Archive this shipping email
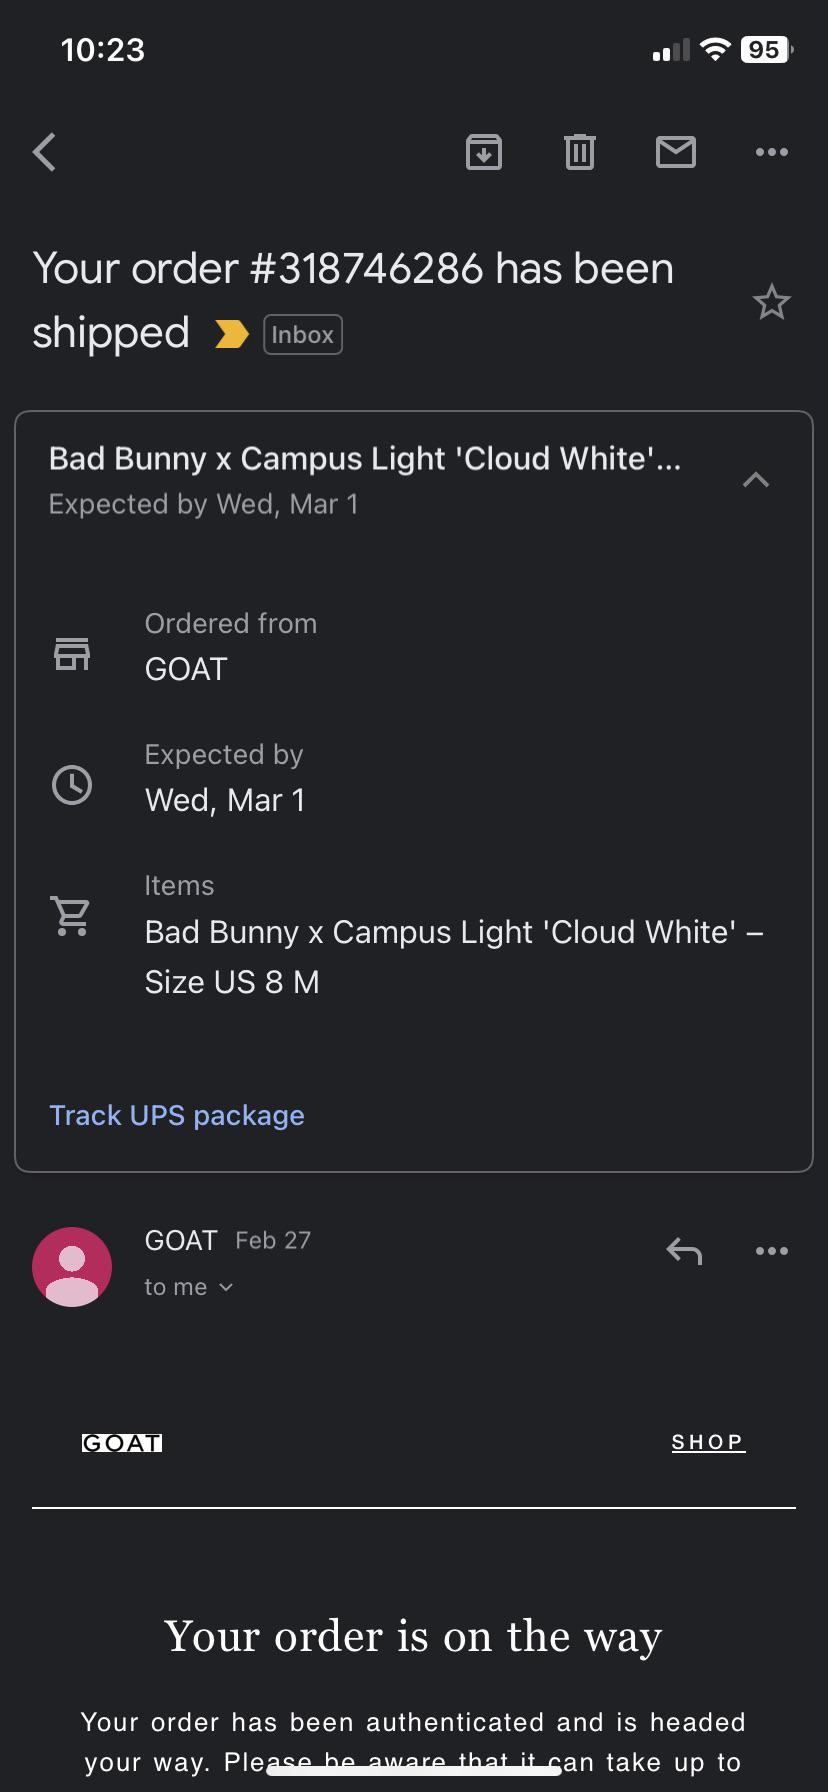The width and height of the screenshot is (828, 1792). [x=484, y=152]
